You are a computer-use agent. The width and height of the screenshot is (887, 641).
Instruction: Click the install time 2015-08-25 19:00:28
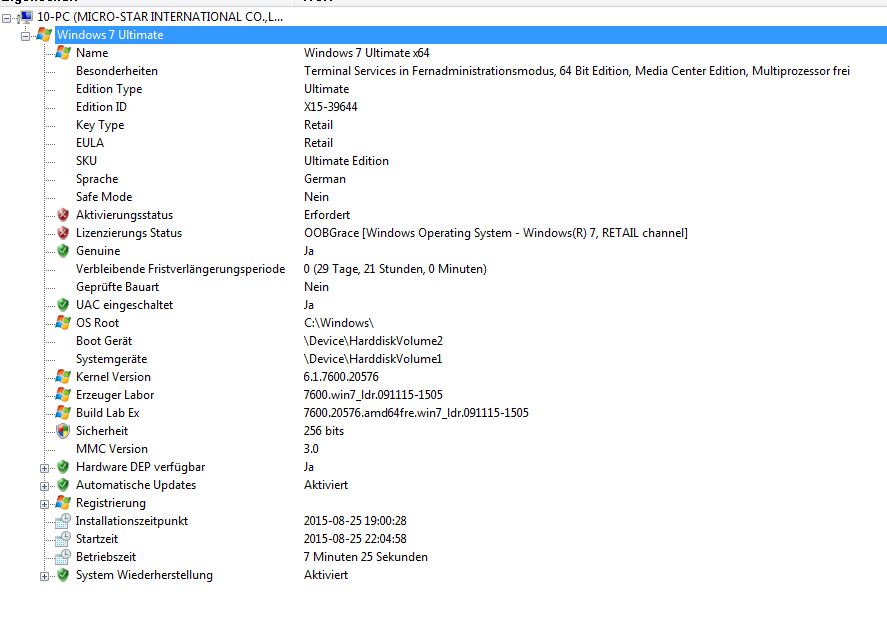click(355, 521)
